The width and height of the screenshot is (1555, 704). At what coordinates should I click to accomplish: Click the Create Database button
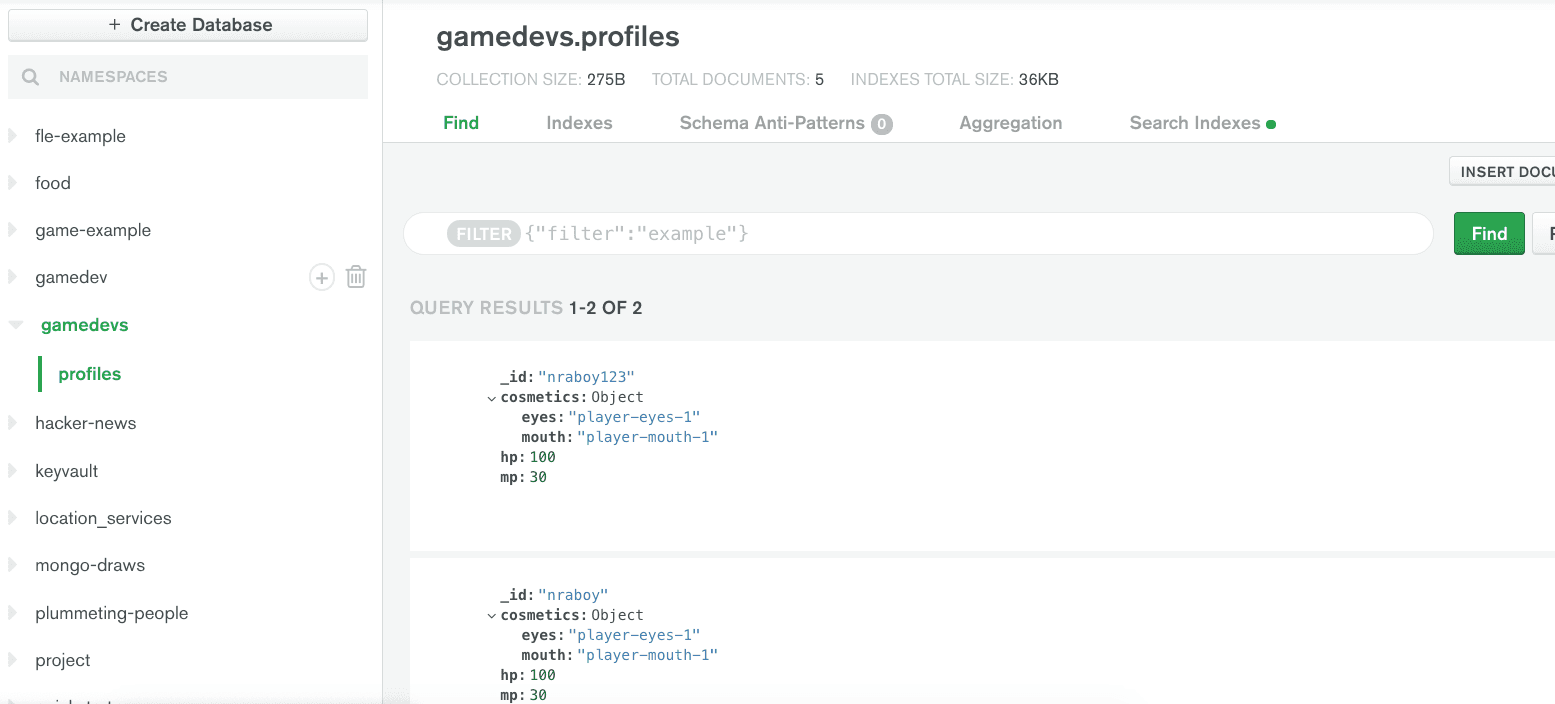pos(188,25)
